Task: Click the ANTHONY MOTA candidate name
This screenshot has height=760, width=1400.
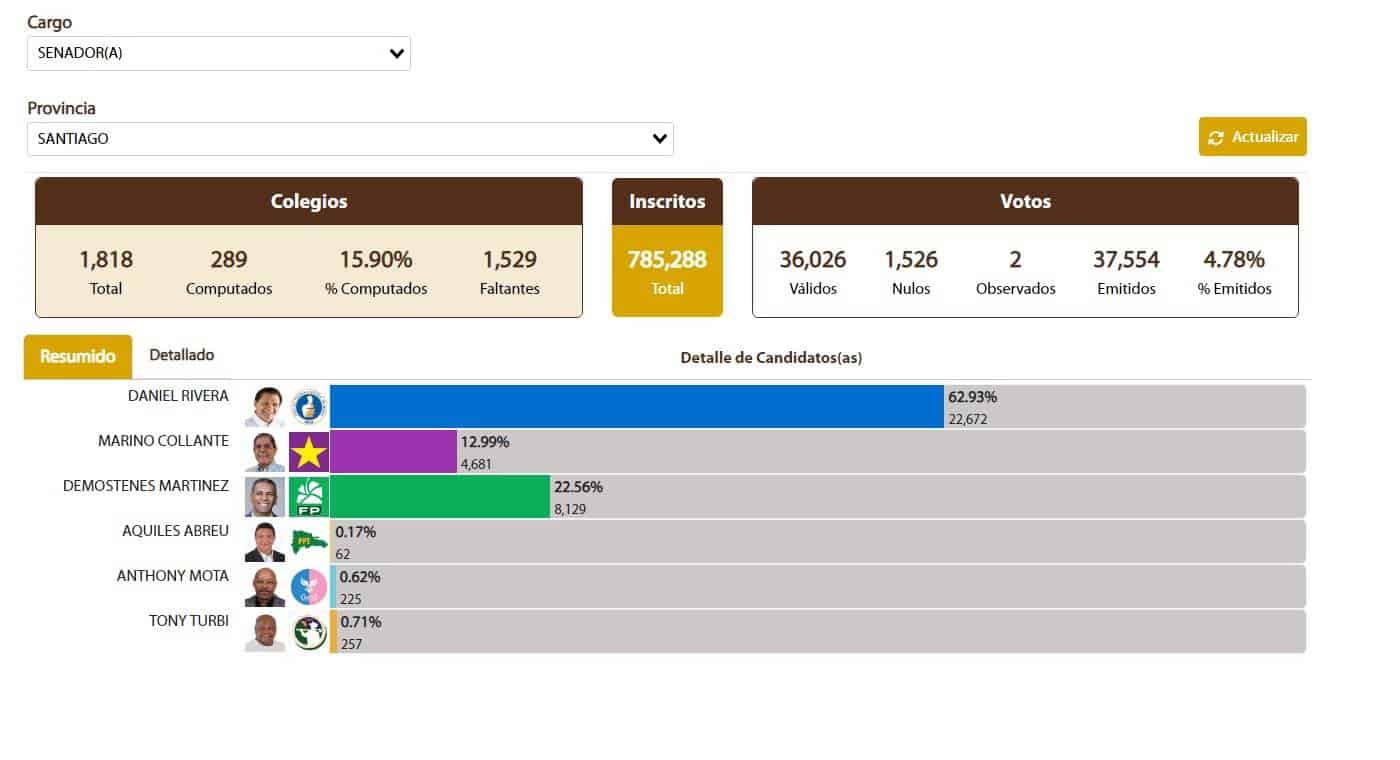Action: (x=172, y=576)
